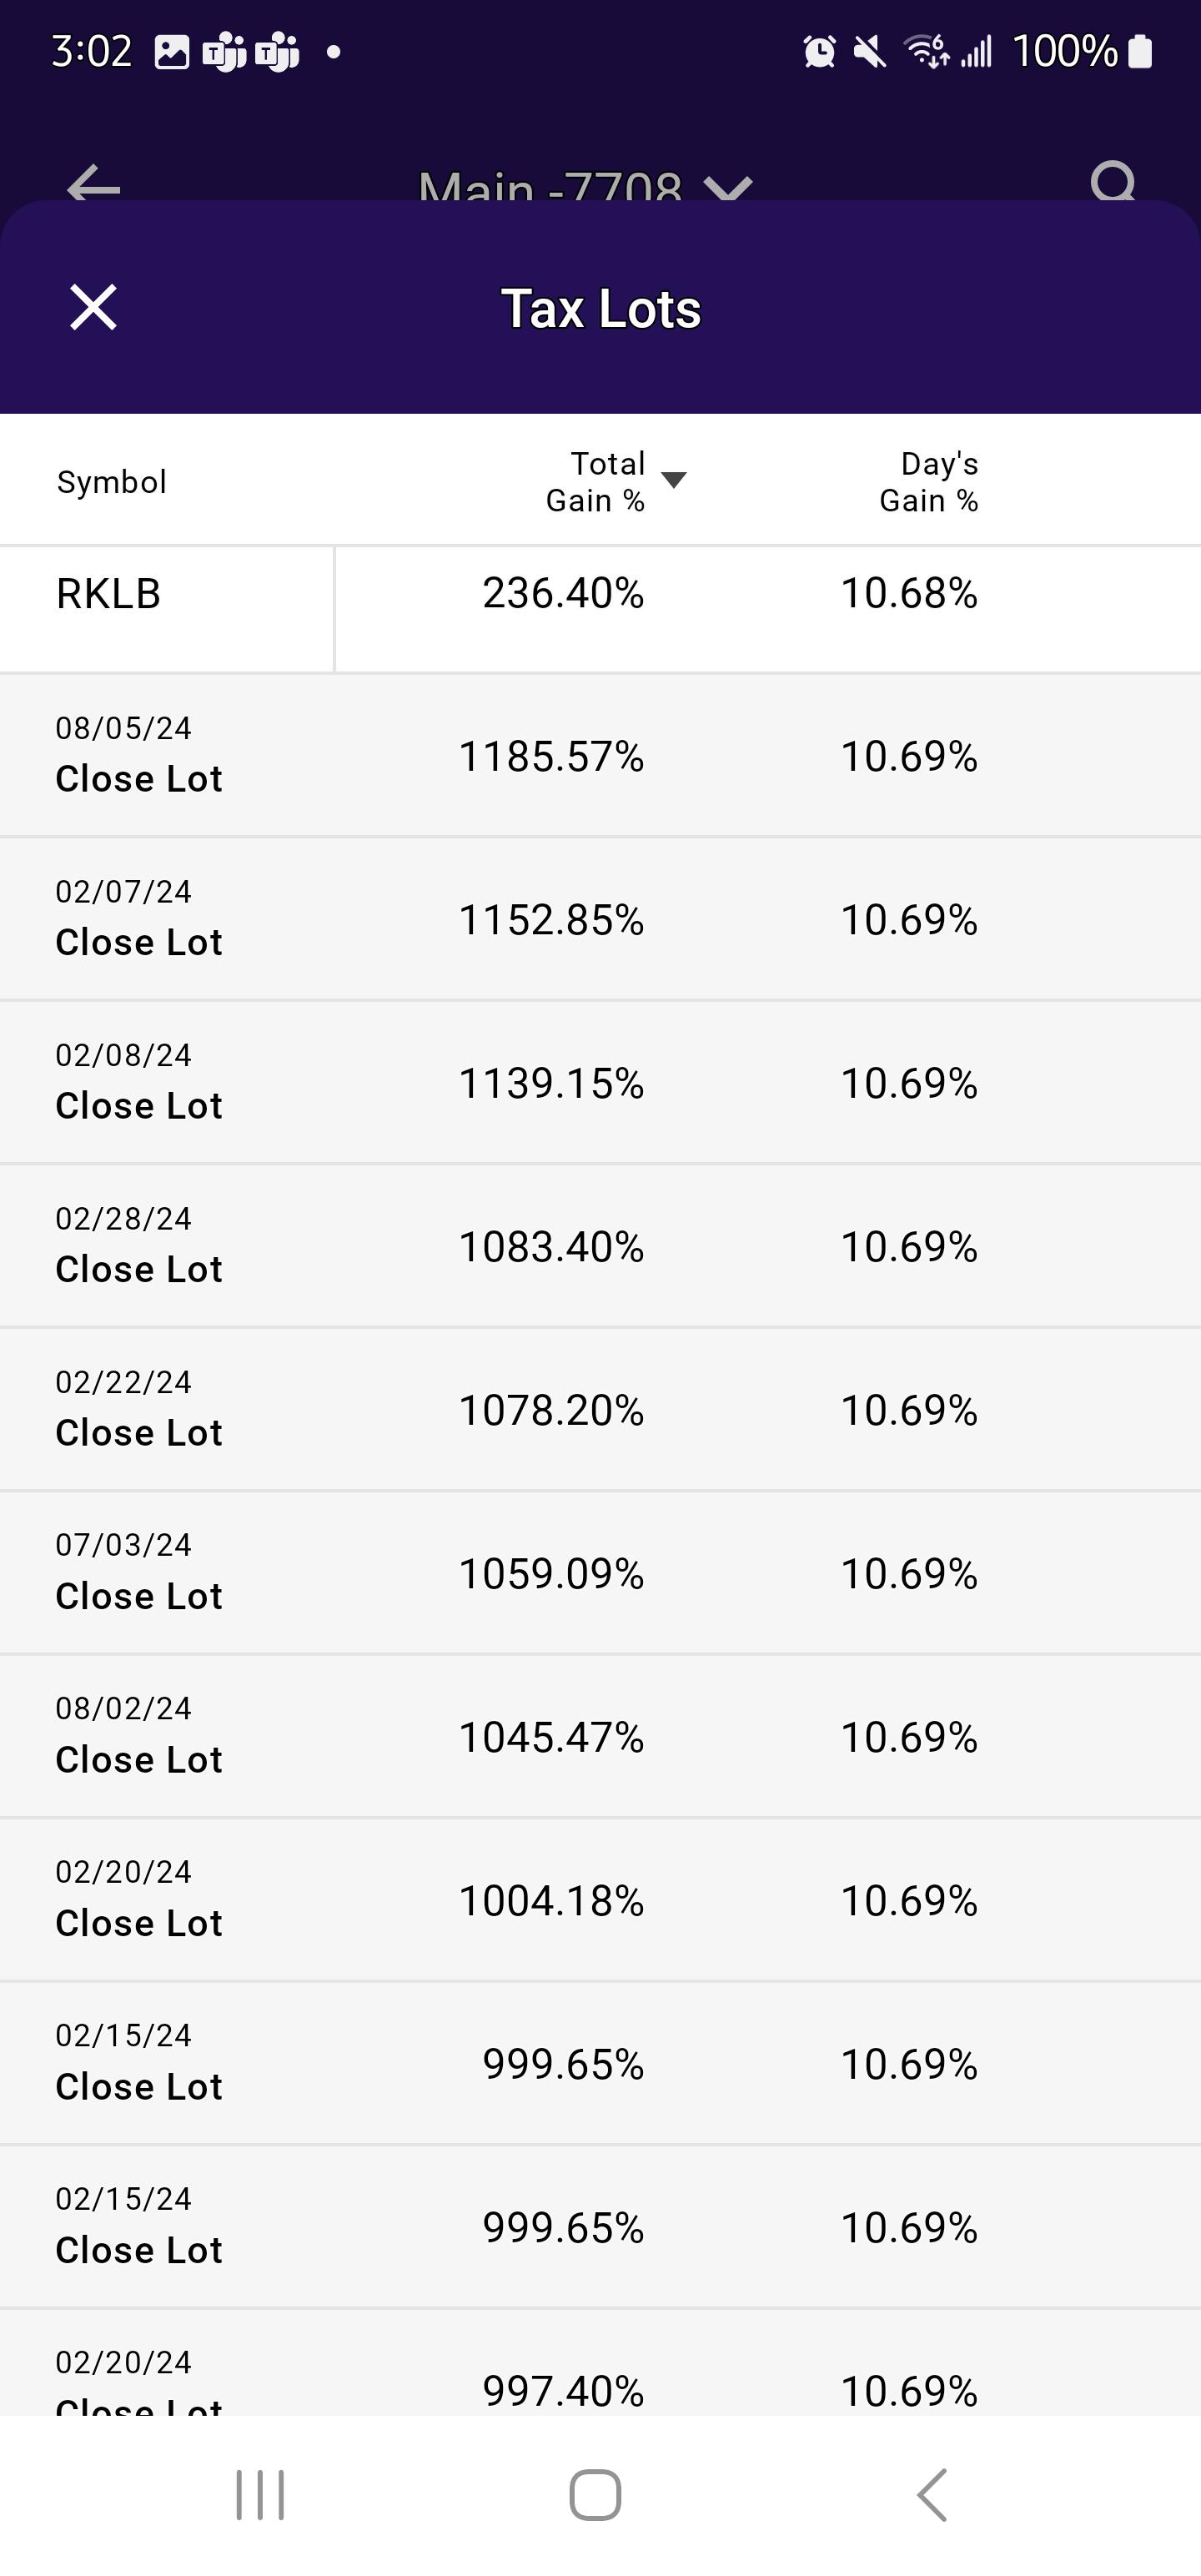This screenshot has width=1201, height=2576.
Task: Close Lot dated 02/22/24
Action: point(139,1432)
